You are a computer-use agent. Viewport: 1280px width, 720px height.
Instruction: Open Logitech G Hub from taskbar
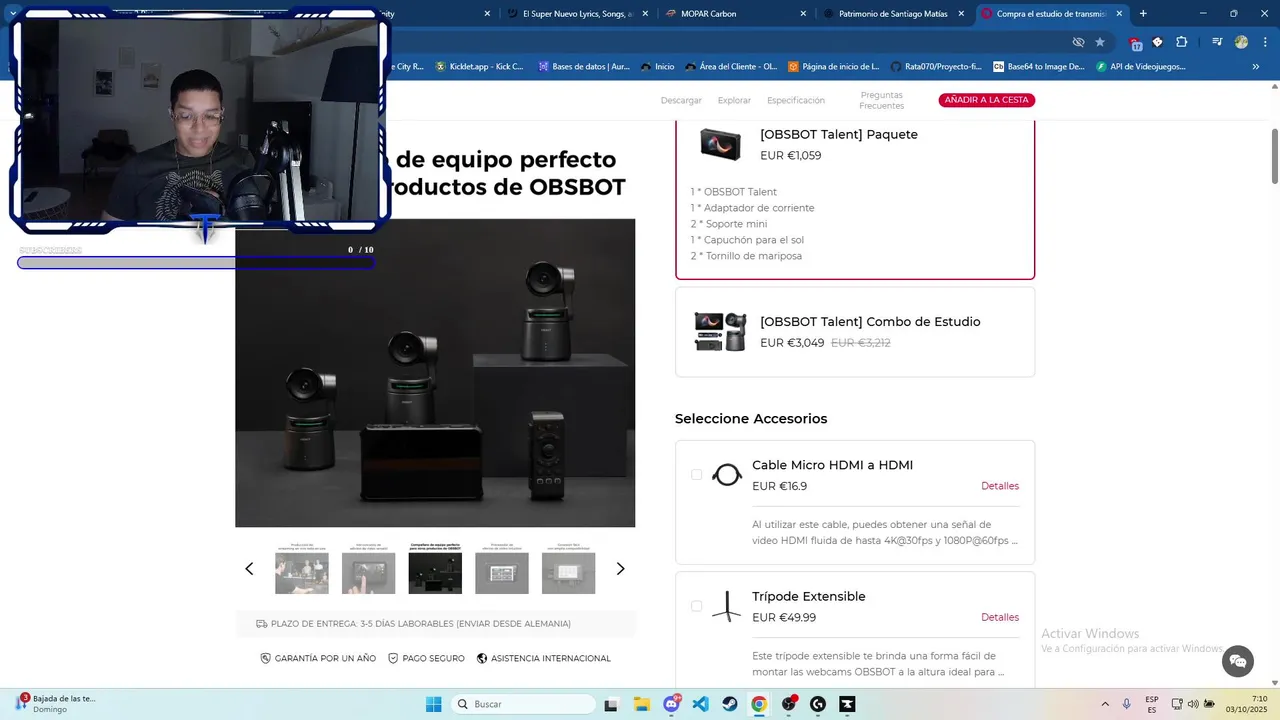(818, 704)
